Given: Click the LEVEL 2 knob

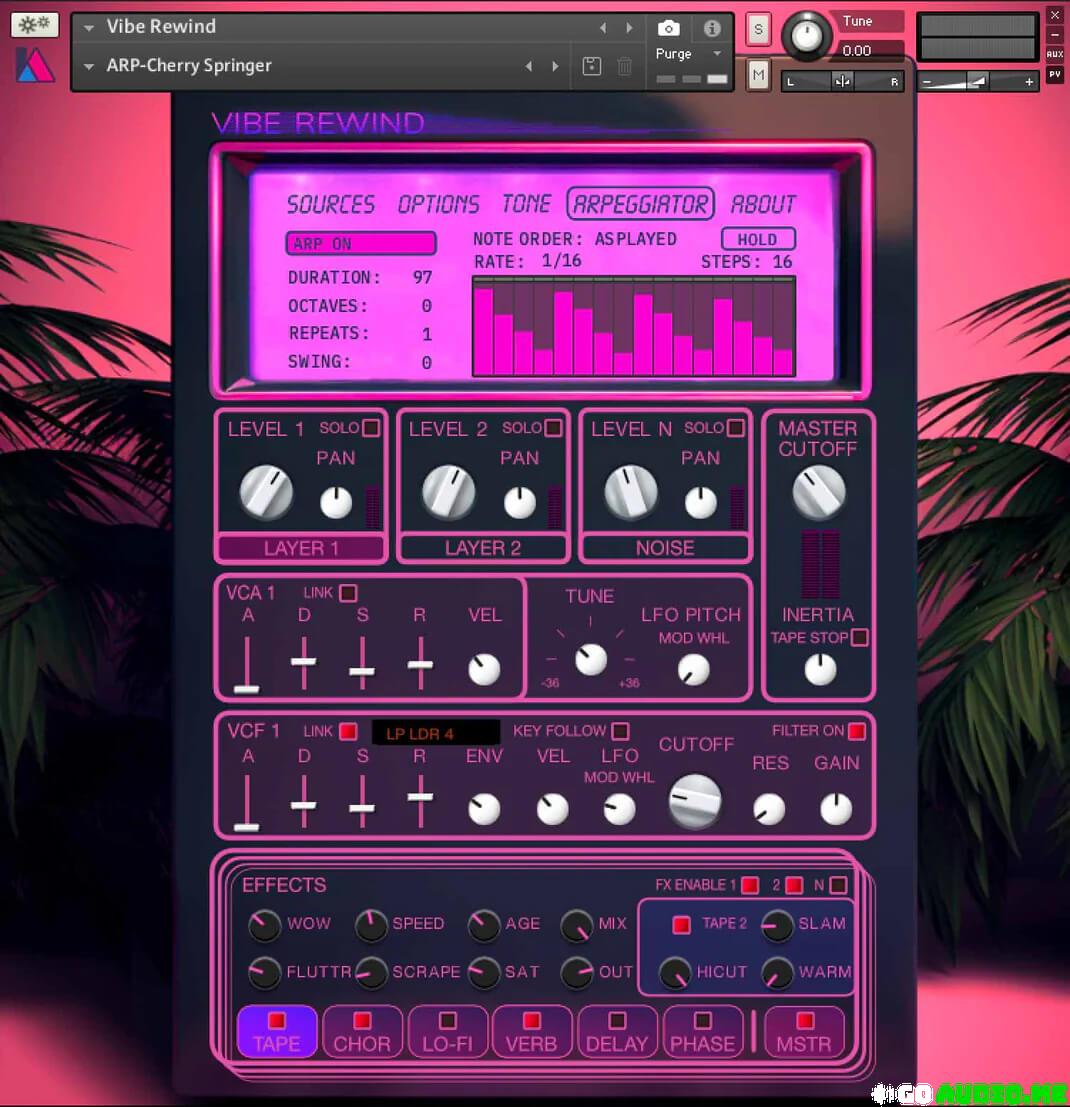Looking at the screenshot, I should (448, 491).
